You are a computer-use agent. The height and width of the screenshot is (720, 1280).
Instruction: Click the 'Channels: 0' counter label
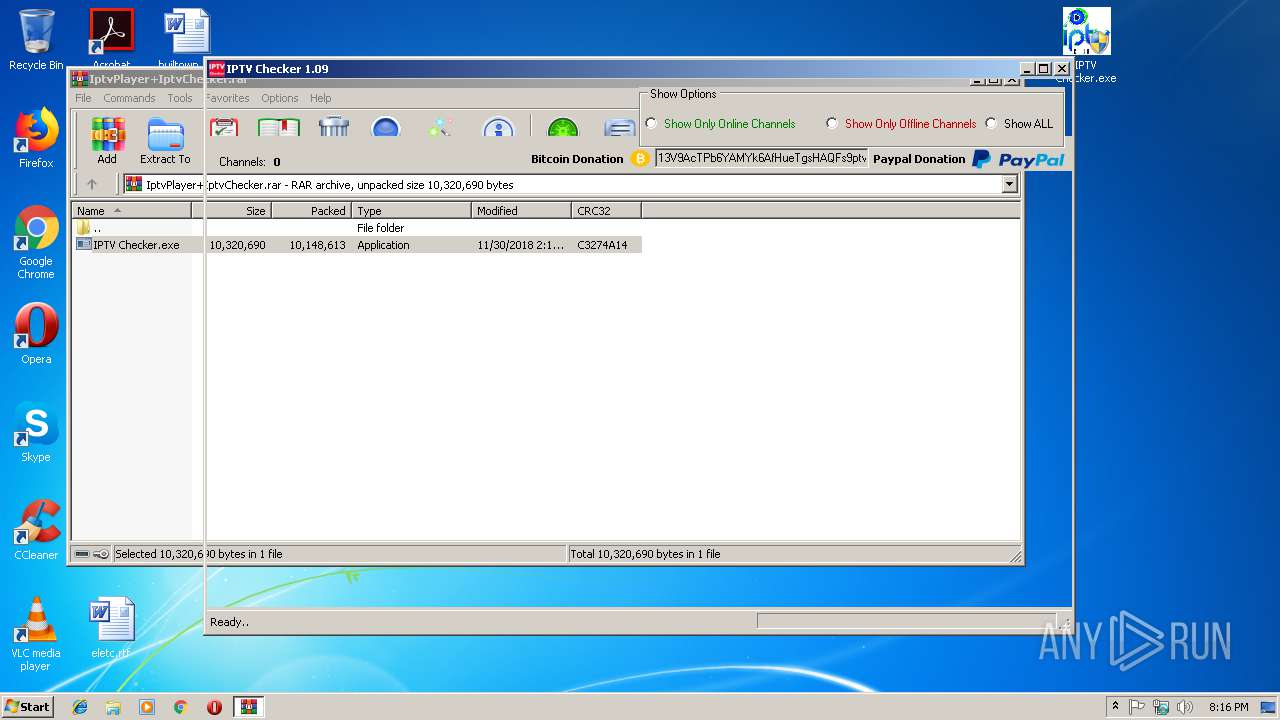[x=249, y=162]
